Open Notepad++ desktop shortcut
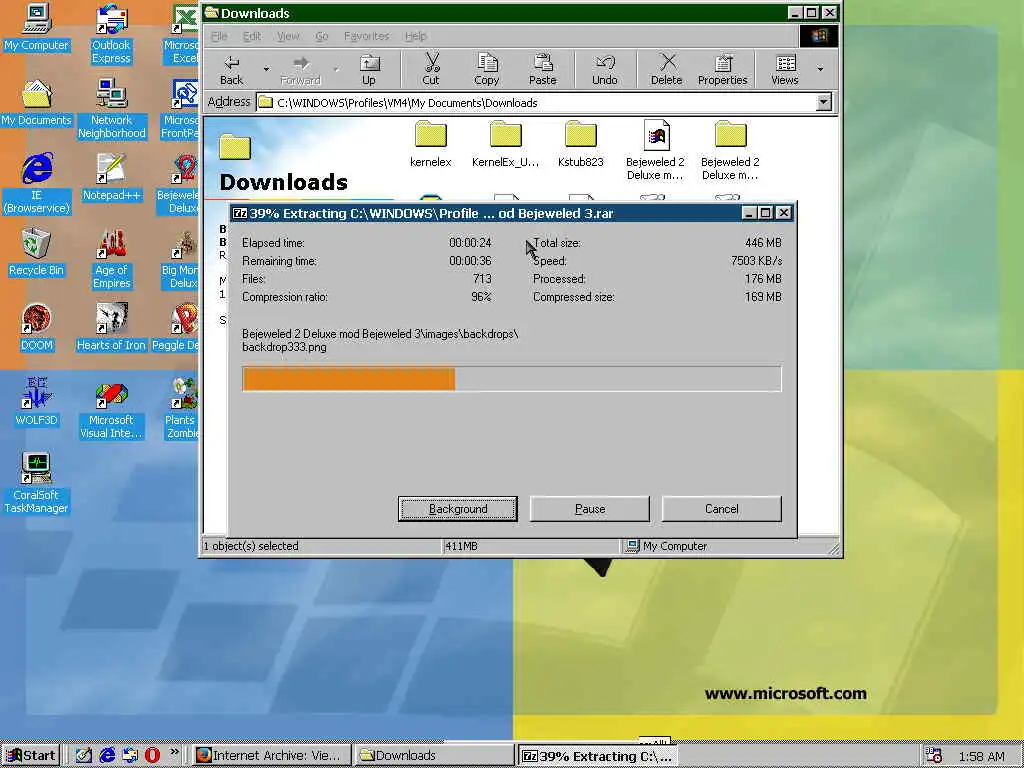 click(111, 177)
